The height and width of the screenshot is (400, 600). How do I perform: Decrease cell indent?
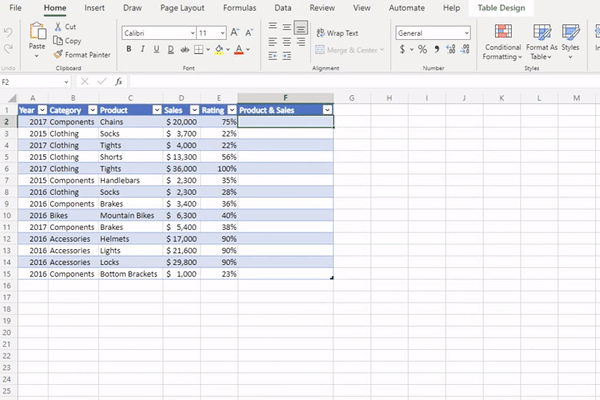point(272,56)
